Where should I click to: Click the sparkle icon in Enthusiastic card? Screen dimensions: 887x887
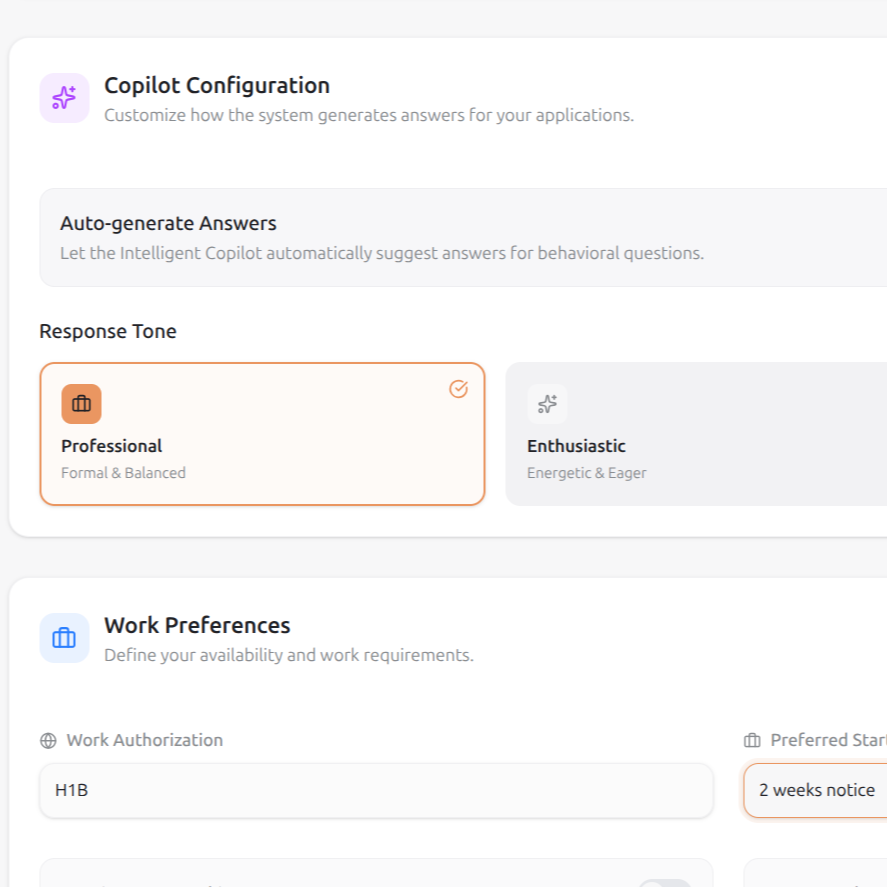[547, 404]
